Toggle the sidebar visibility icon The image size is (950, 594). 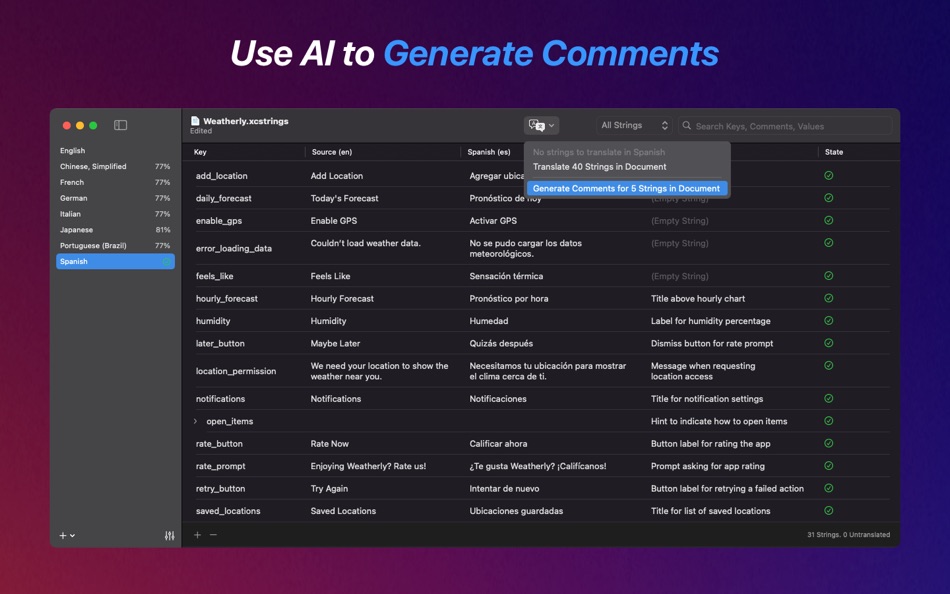(120, 124)
